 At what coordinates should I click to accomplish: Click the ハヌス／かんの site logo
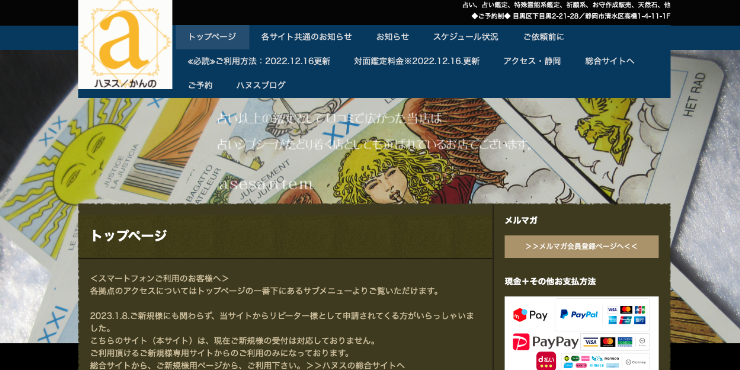(x=125, y=44)
